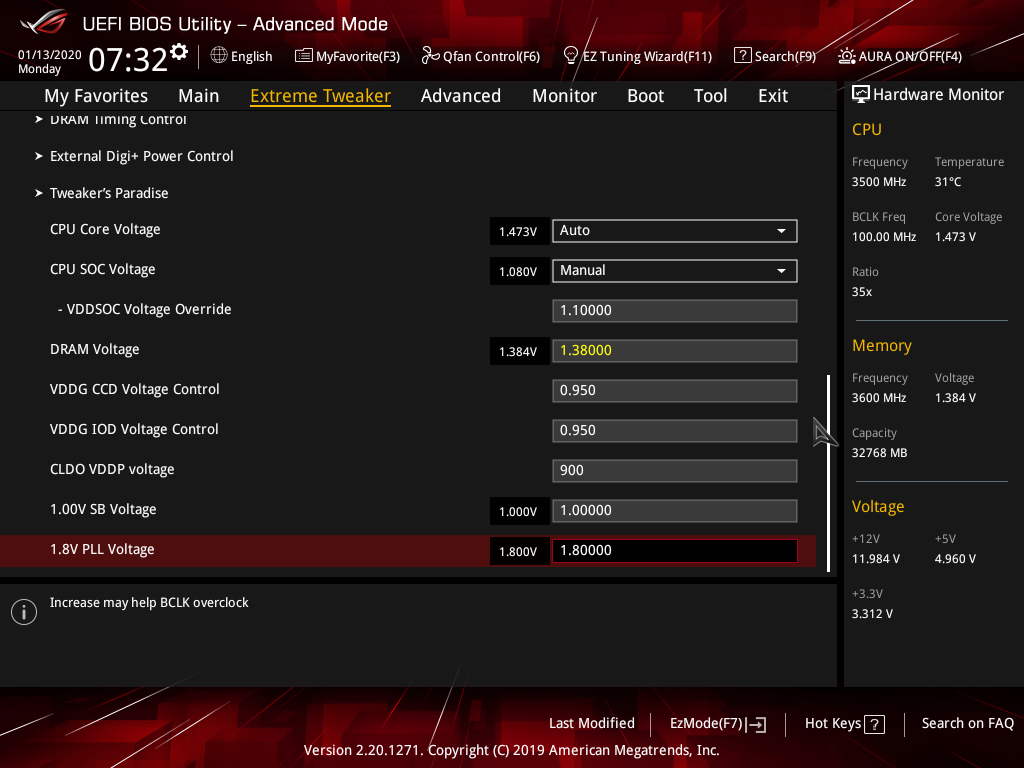The width and height of the screenshot is (1024, 768).
Task: Open Search on FAQ link
Action: [x=967, y=723]
